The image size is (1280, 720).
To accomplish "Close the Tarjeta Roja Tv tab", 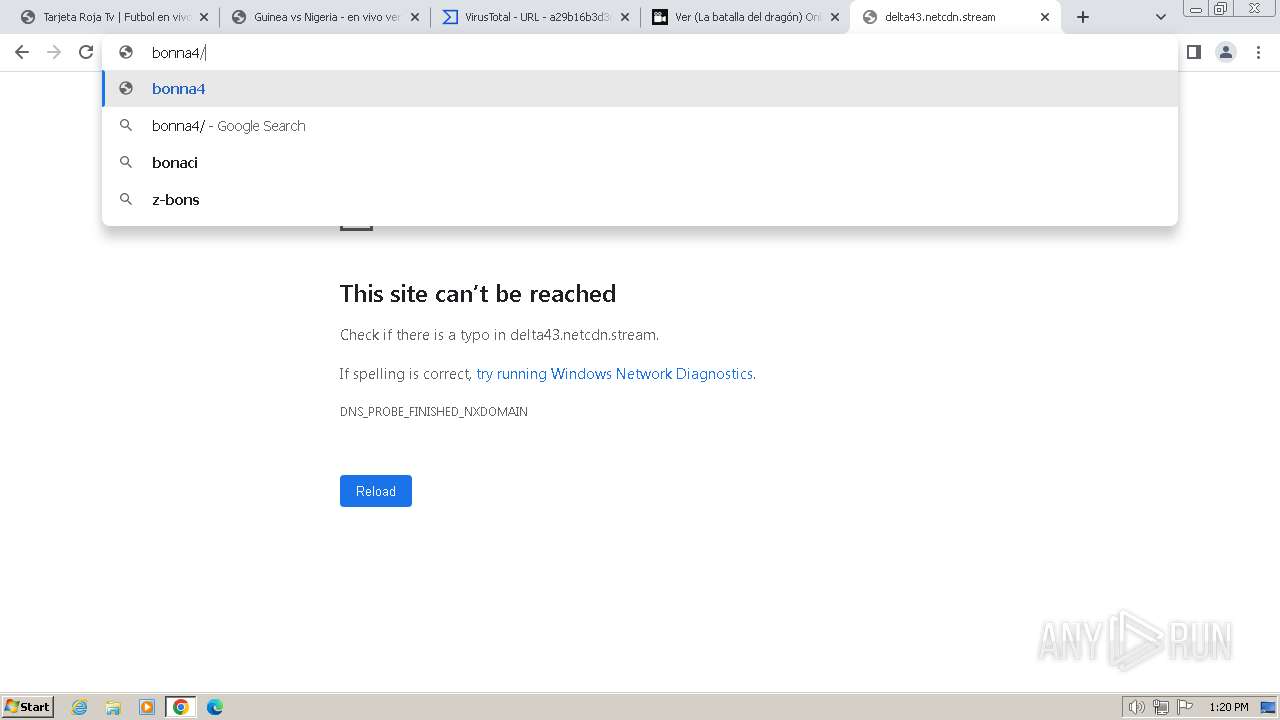I will (204, 17).
